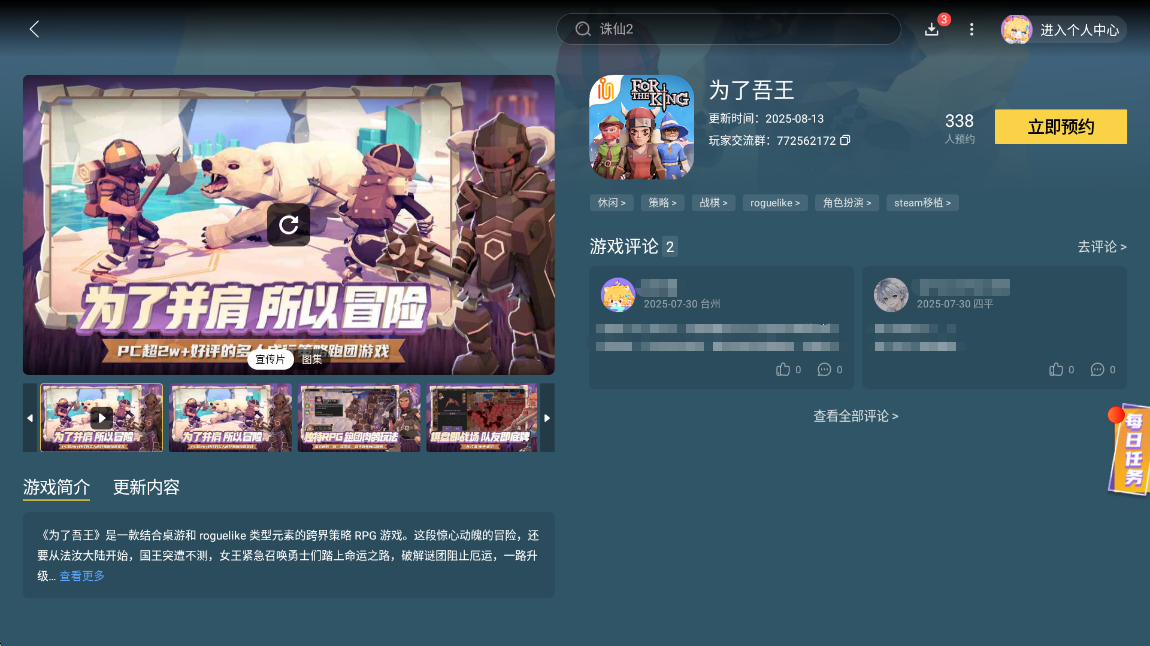The height and width of the screenshot is (646, 1150).
Task: Click the search magnifier icon
Action: [x=583, y=29]
